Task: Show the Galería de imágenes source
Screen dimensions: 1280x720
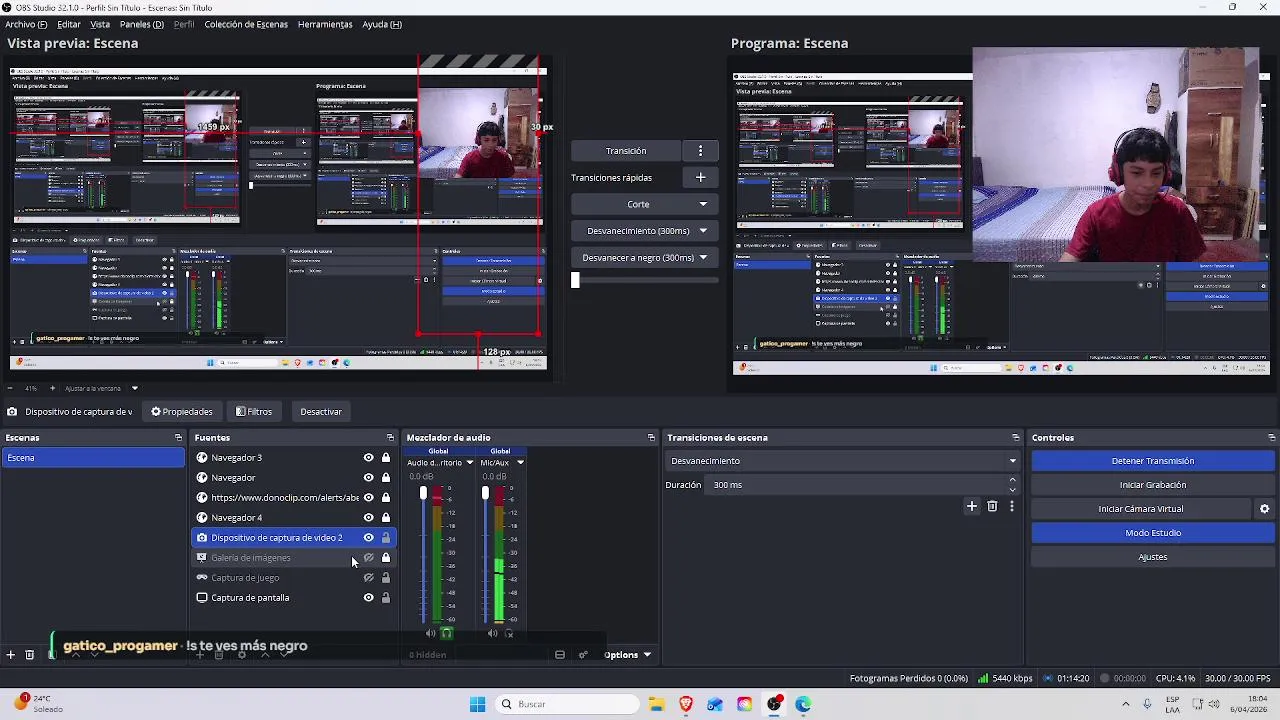Action: [x=368, y=558]
